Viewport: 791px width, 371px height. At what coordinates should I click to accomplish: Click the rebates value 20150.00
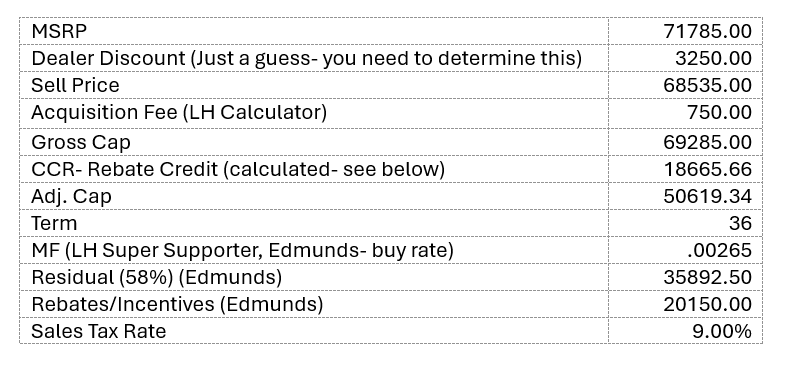[707, 304]
